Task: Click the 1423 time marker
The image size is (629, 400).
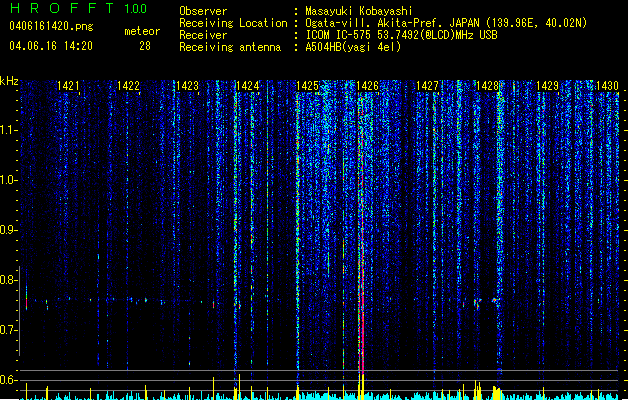Action: point(188,86)
